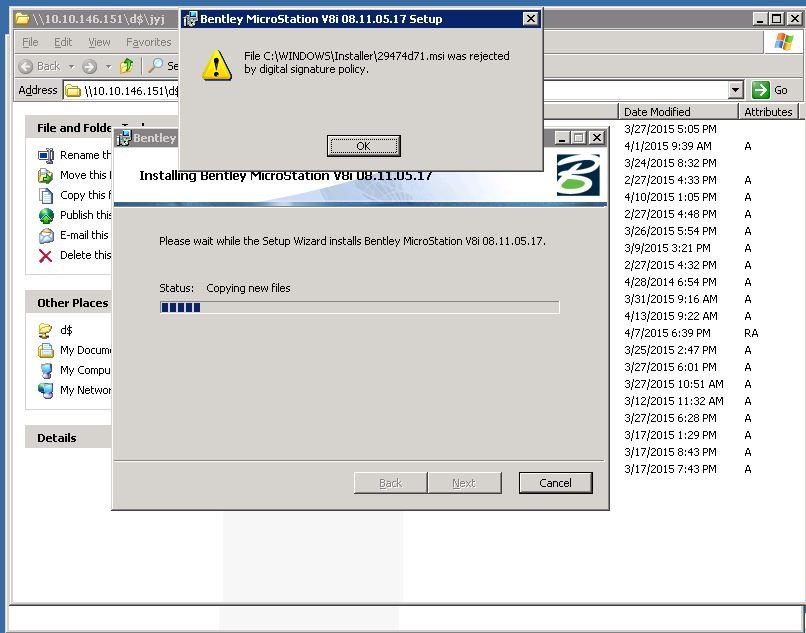Viewport: 806px width, 633px height.
Task: Open the File menu in Explorer
Action: pos(30,42)
